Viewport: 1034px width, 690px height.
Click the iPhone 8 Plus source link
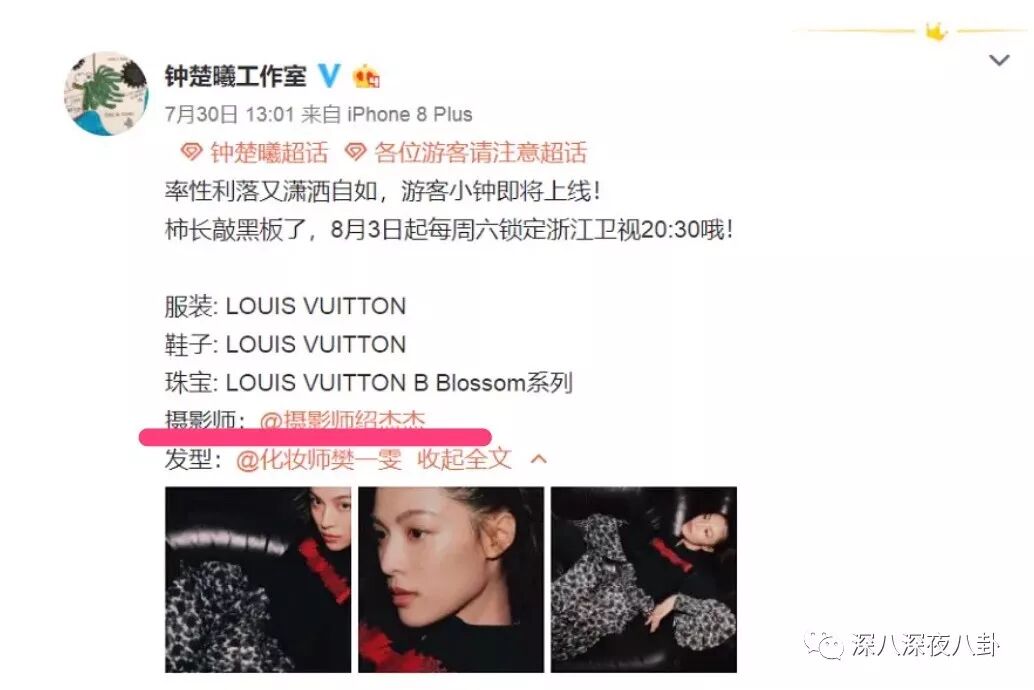(410, 114)
